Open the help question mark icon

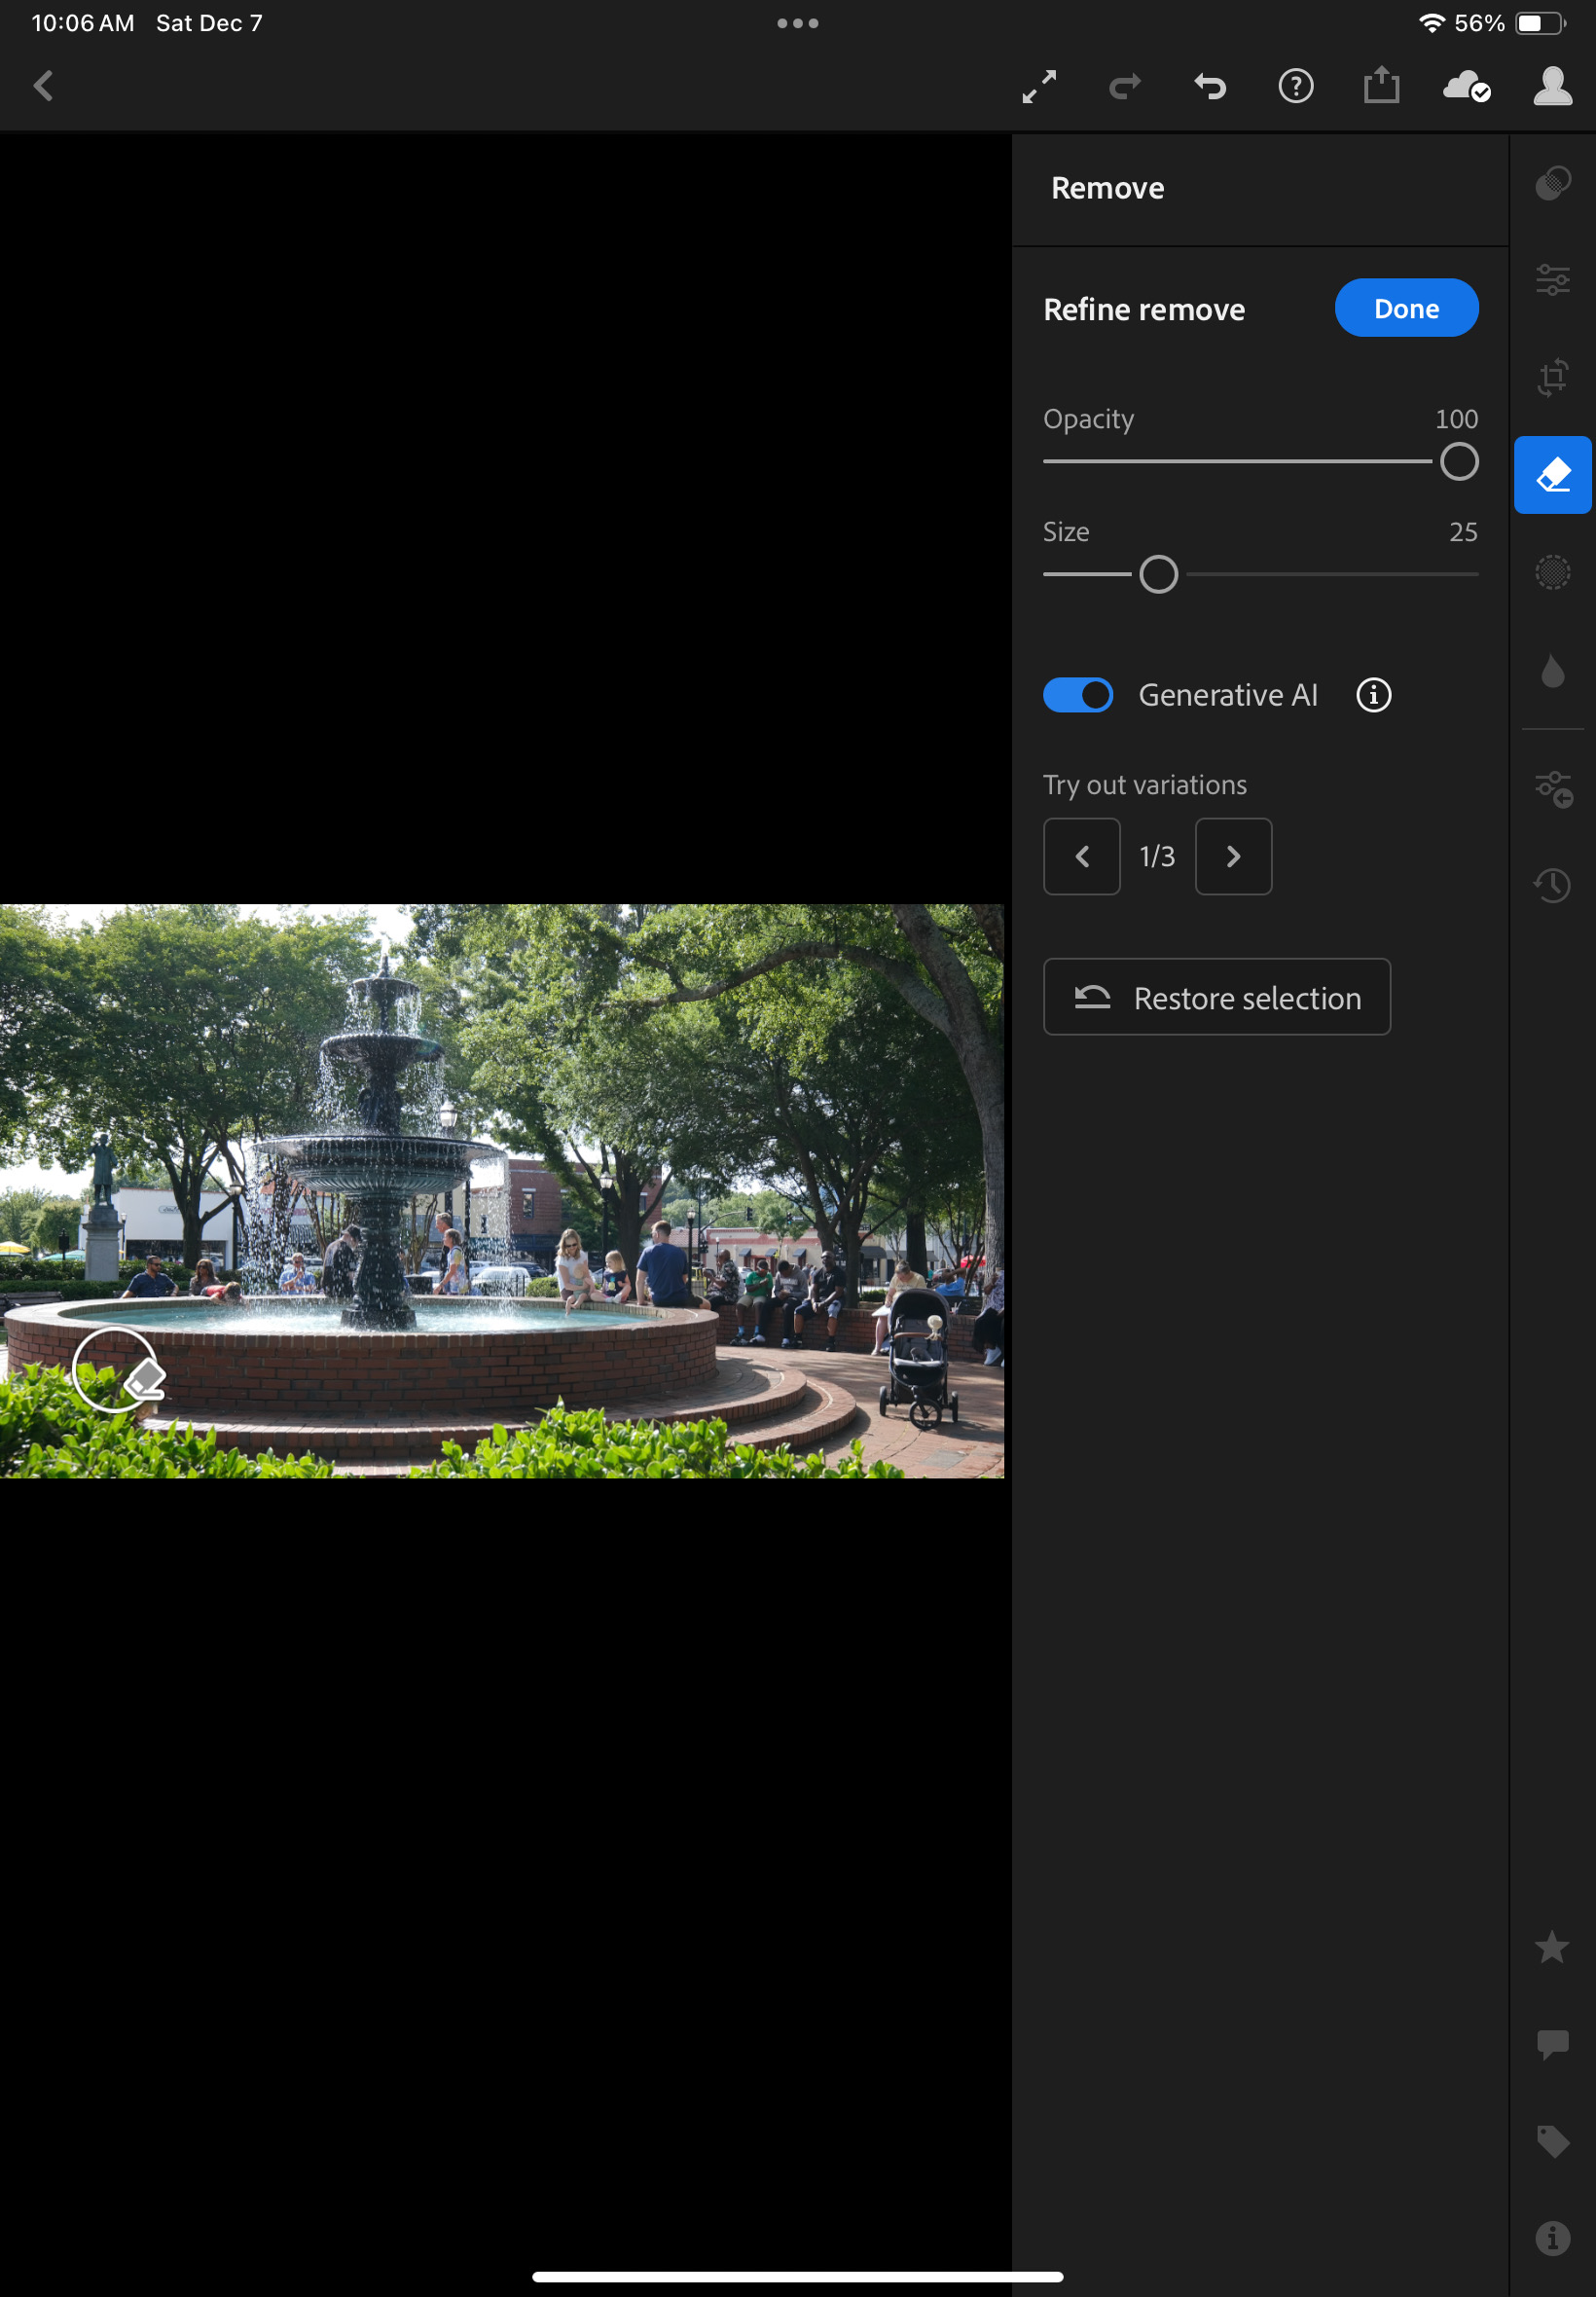coord(1295,87)
